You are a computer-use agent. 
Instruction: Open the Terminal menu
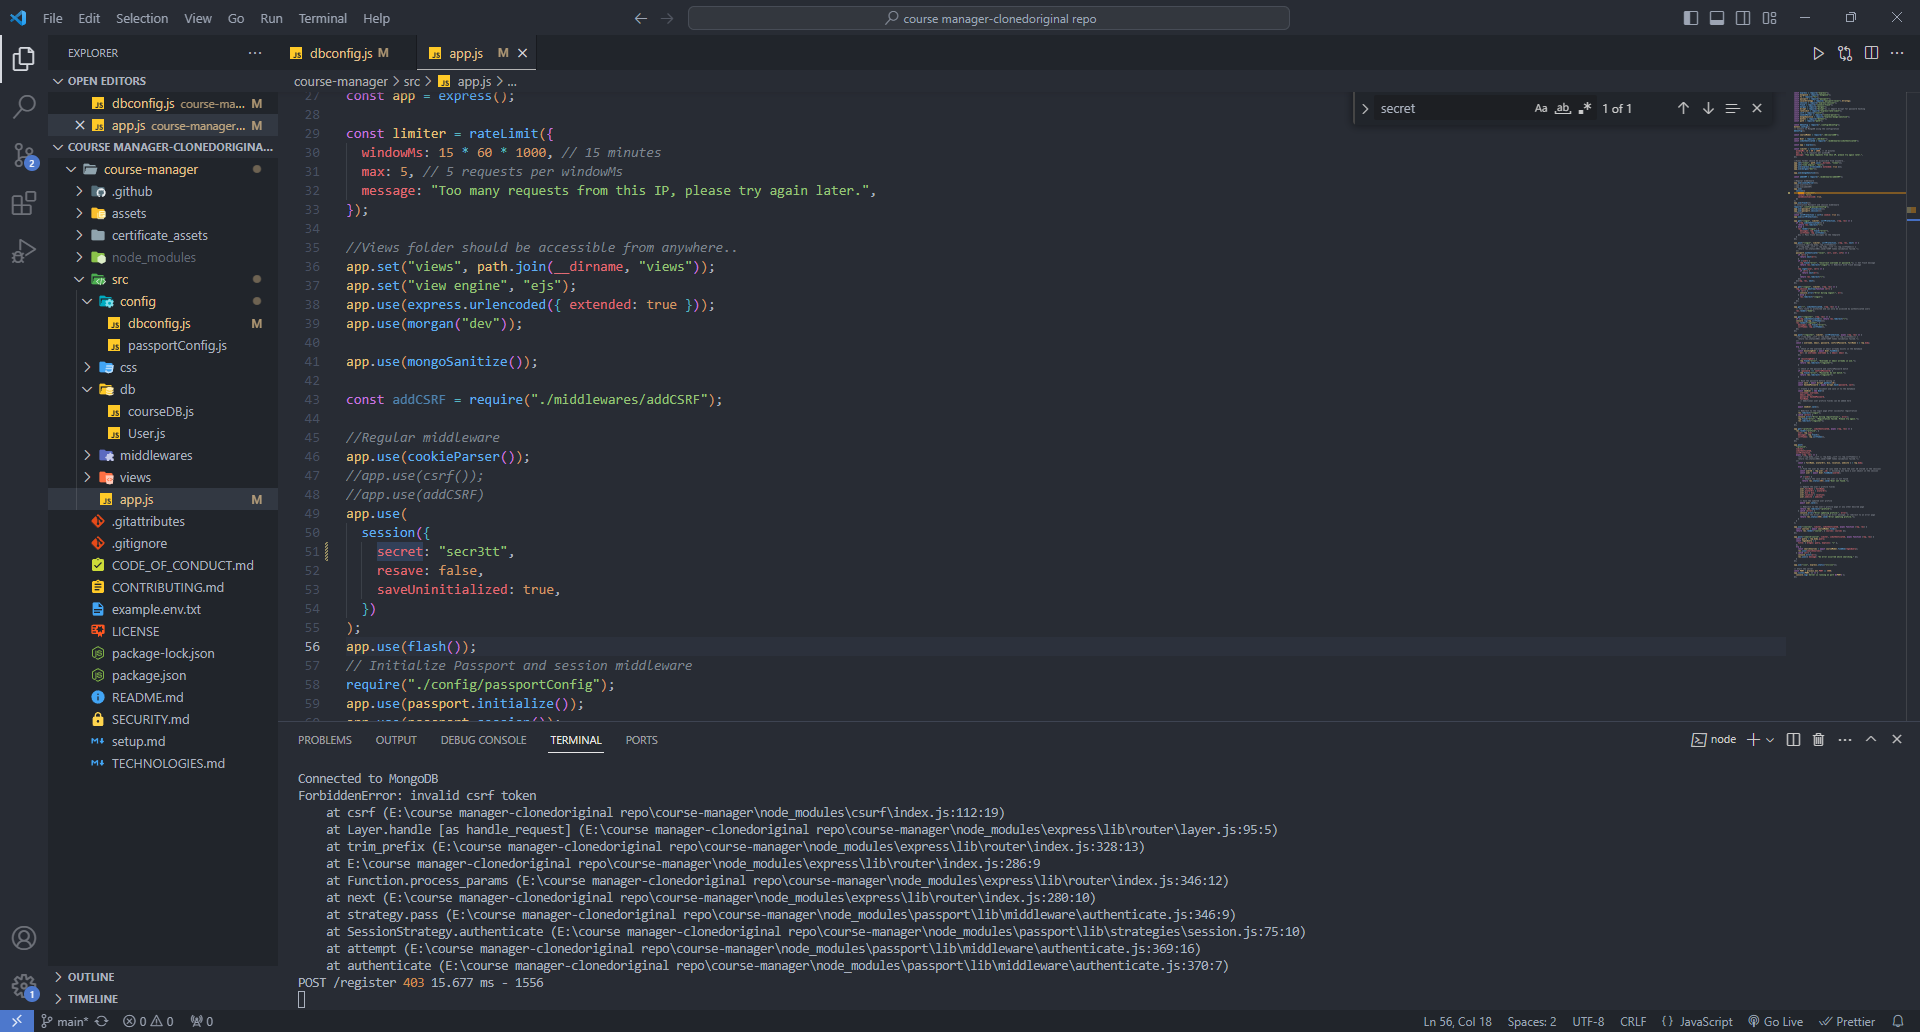(x=322, y=18)
